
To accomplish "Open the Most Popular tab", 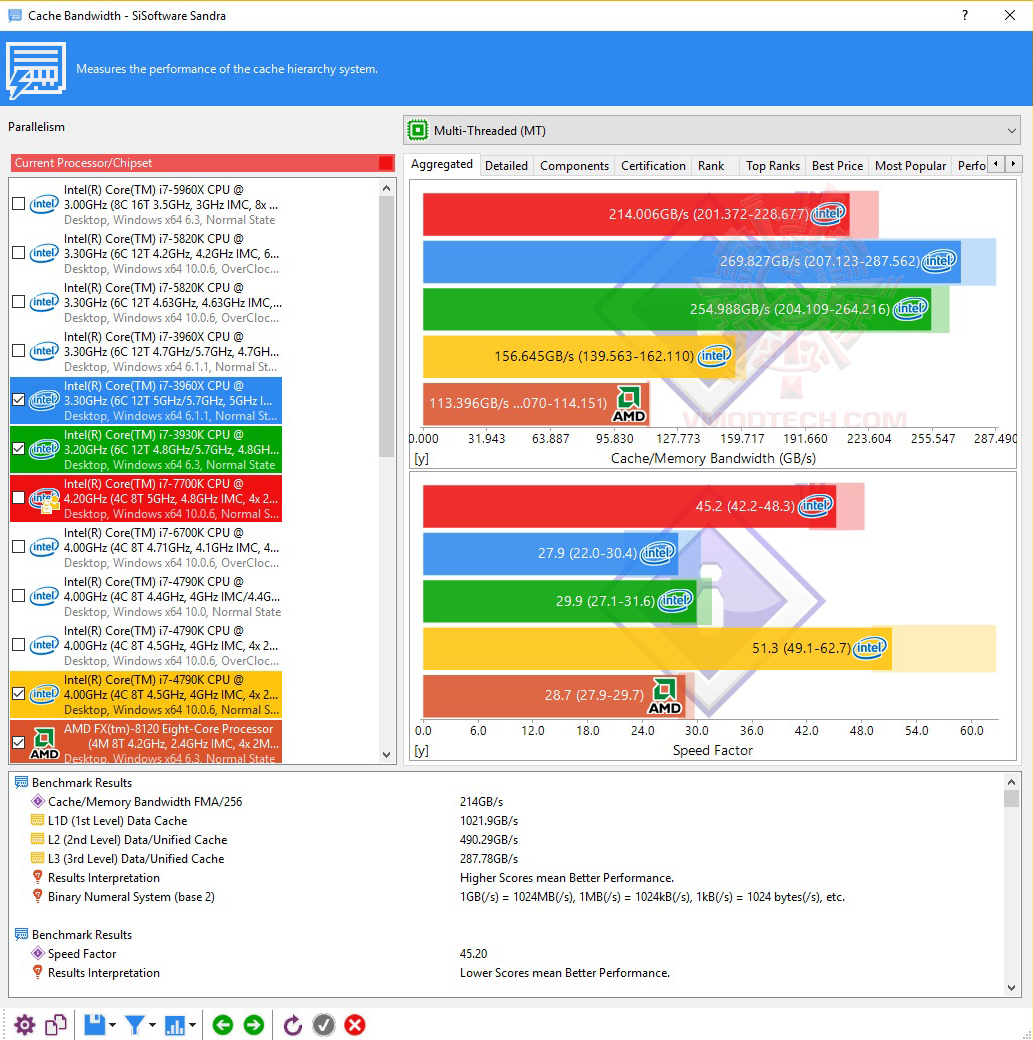I will (910, 166).
